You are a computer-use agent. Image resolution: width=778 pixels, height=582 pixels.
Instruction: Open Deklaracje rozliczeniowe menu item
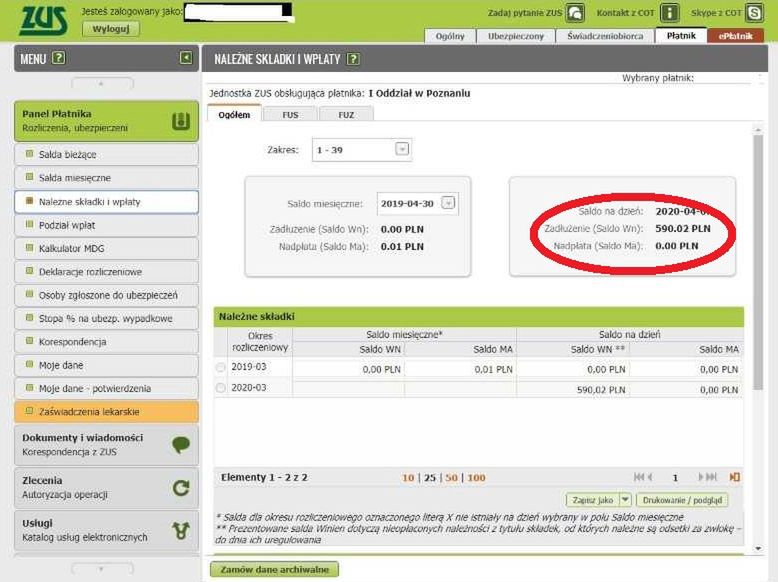(106, 271)
